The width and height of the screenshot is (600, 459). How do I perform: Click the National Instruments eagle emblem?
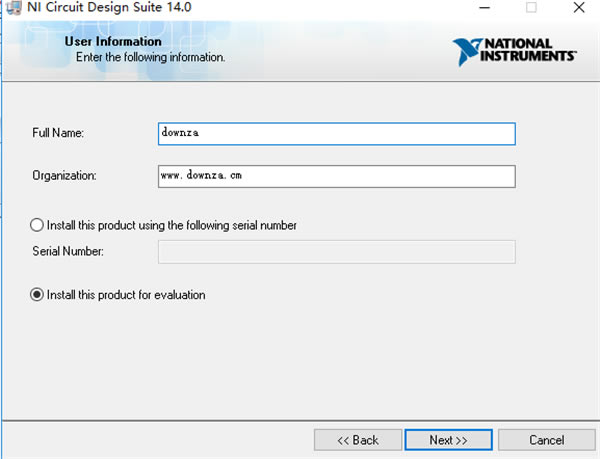point(468,51)
